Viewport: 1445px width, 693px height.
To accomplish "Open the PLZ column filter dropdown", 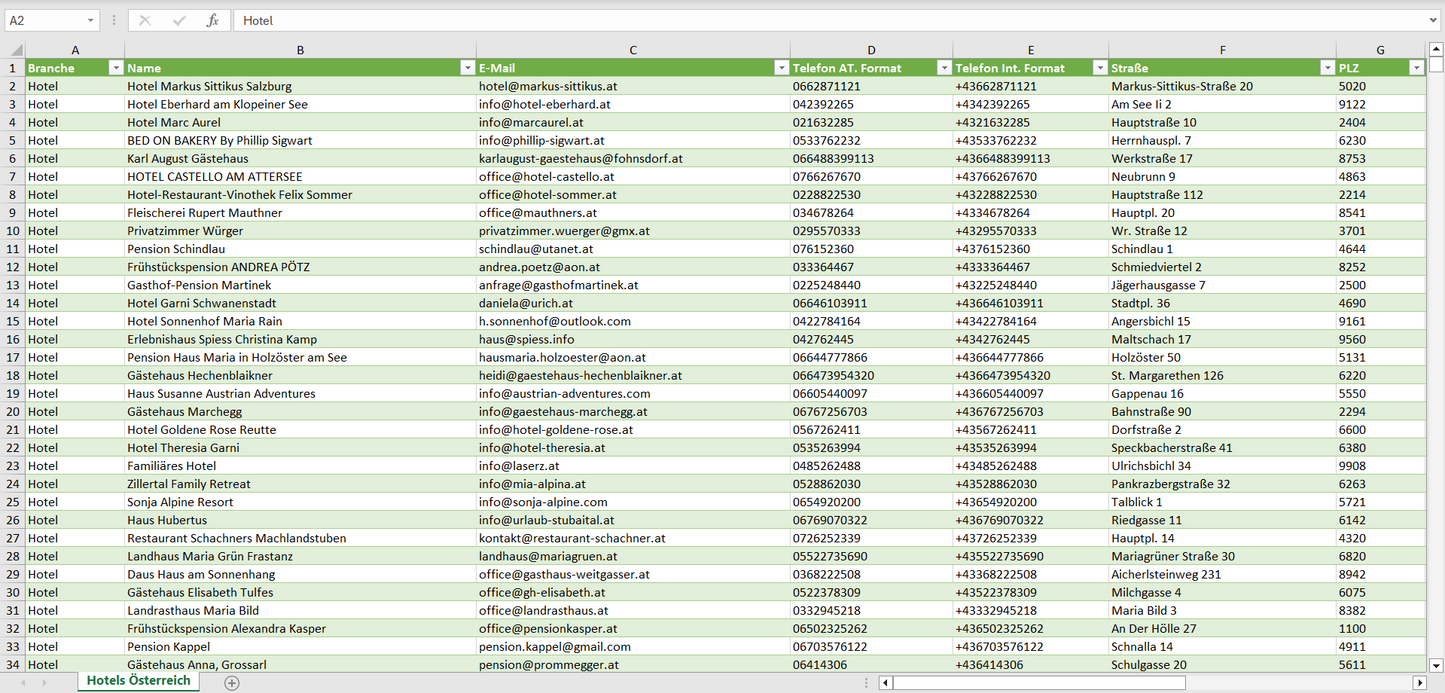I will pos(1416,68).
